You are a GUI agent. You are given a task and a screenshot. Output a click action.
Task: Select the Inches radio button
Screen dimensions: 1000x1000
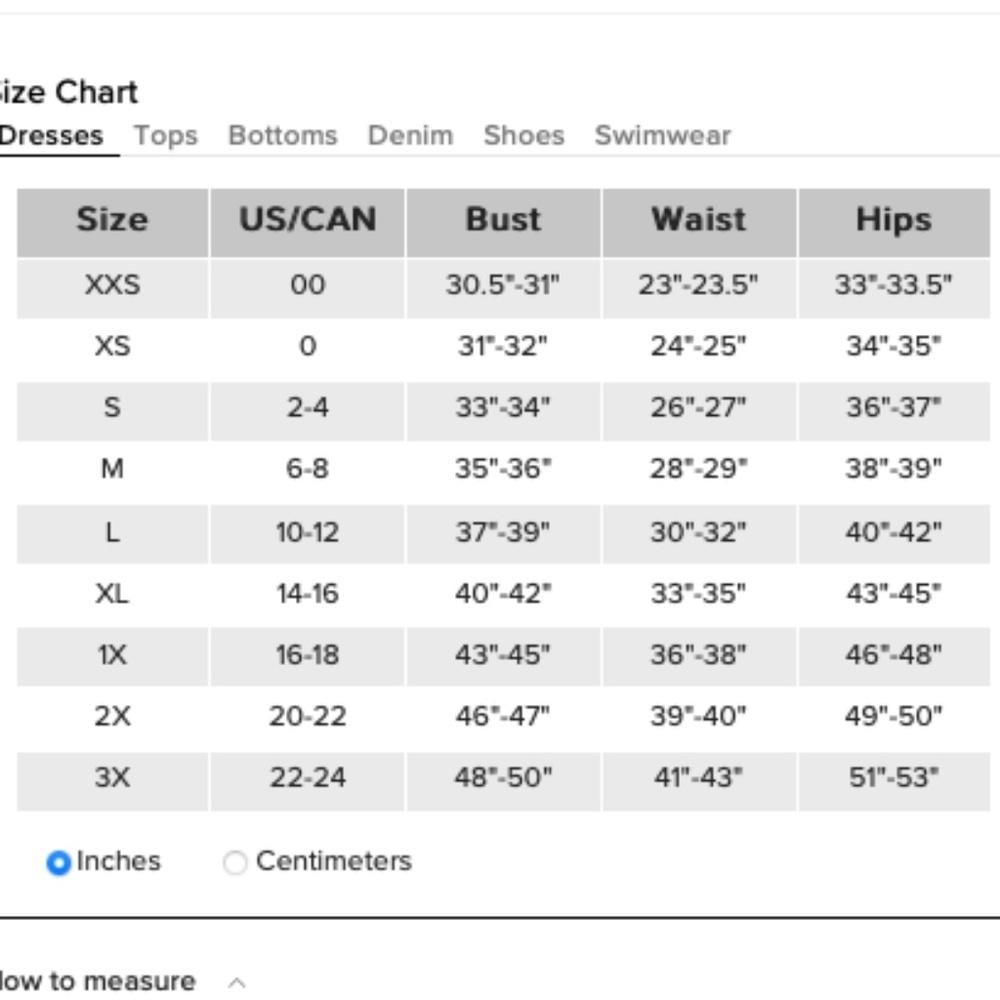click(59, 862)
